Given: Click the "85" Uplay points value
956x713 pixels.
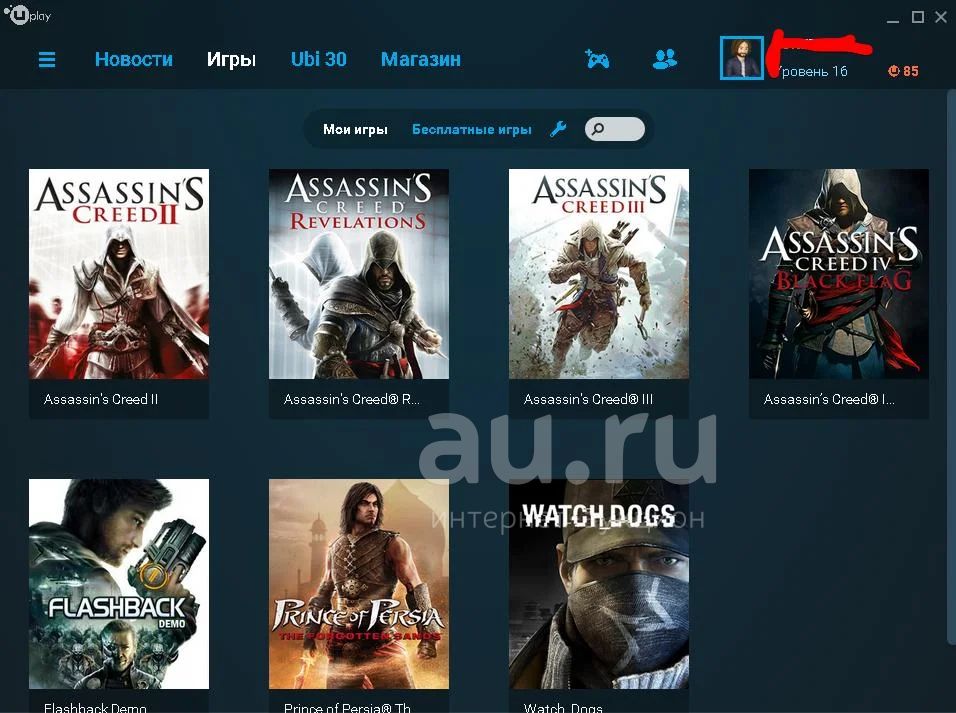Looking at the screenshot, I should click(911, 71).
